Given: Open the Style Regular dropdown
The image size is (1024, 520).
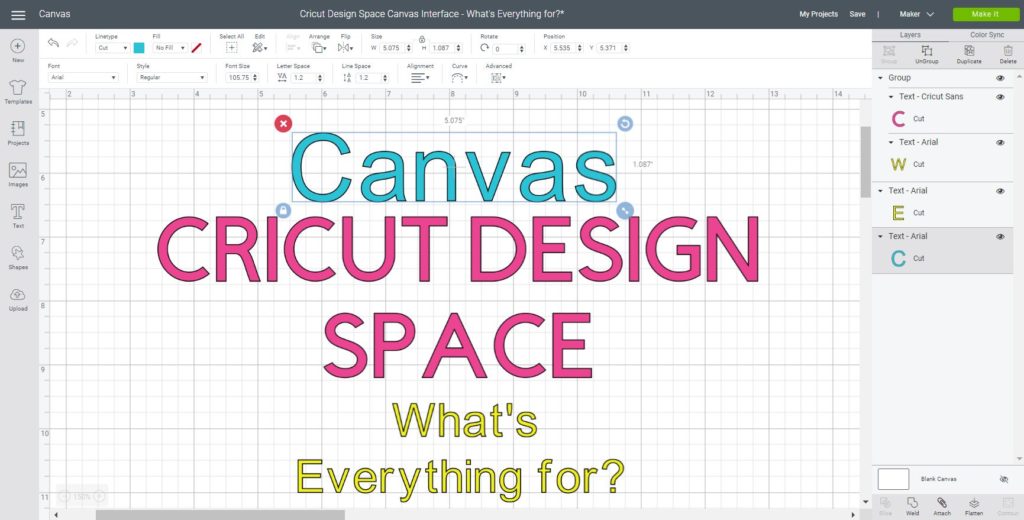Looking at the screenshot, I should click(x=172, y=77).
